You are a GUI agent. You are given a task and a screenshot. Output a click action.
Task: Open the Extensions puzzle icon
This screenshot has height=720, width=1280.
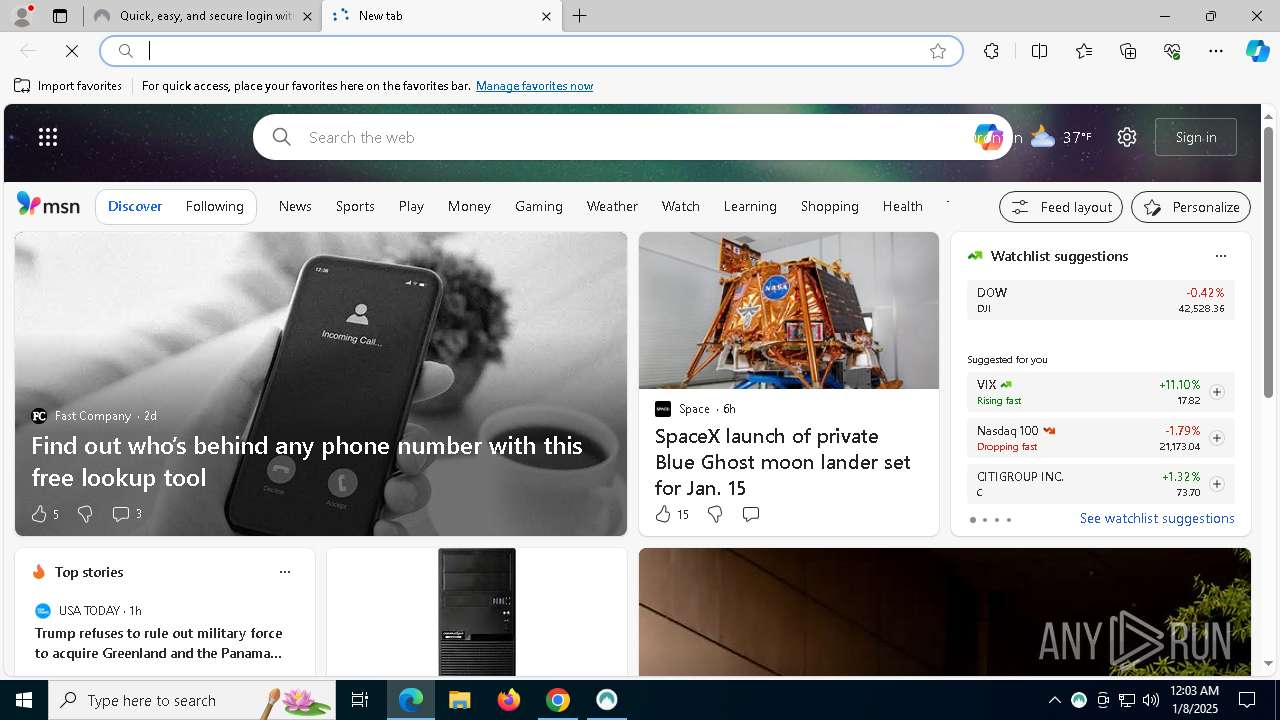coord(991,51)
